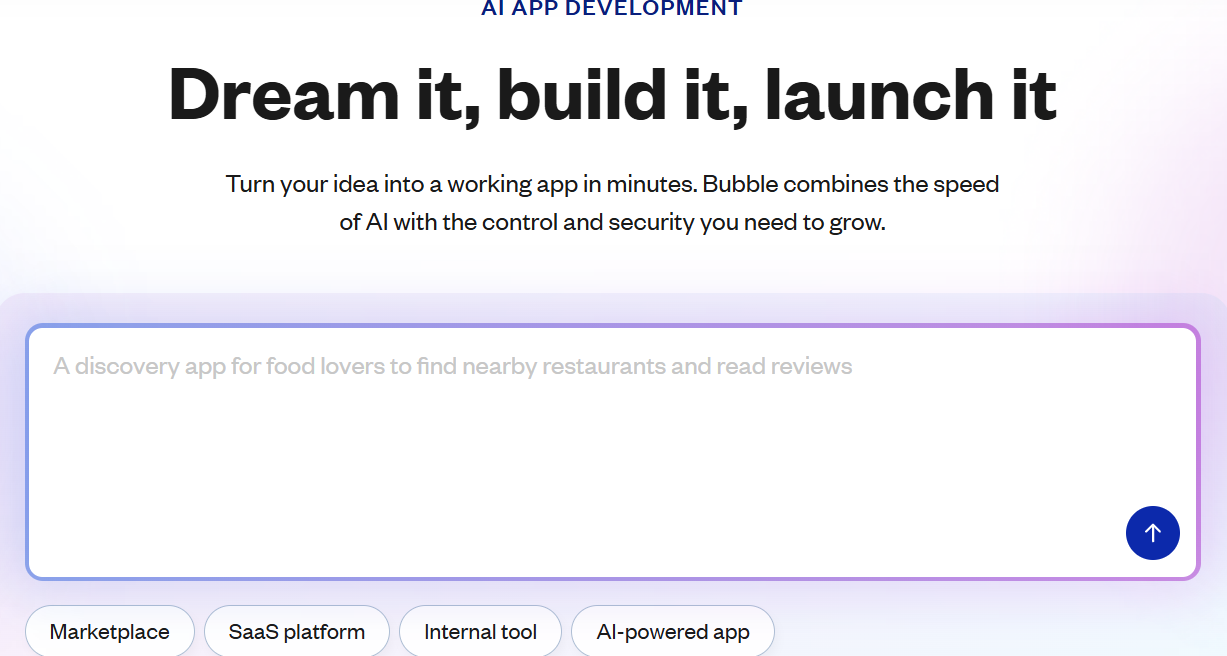
Task: Choose the SaaS platform template chip
Action: pos(297,631)
